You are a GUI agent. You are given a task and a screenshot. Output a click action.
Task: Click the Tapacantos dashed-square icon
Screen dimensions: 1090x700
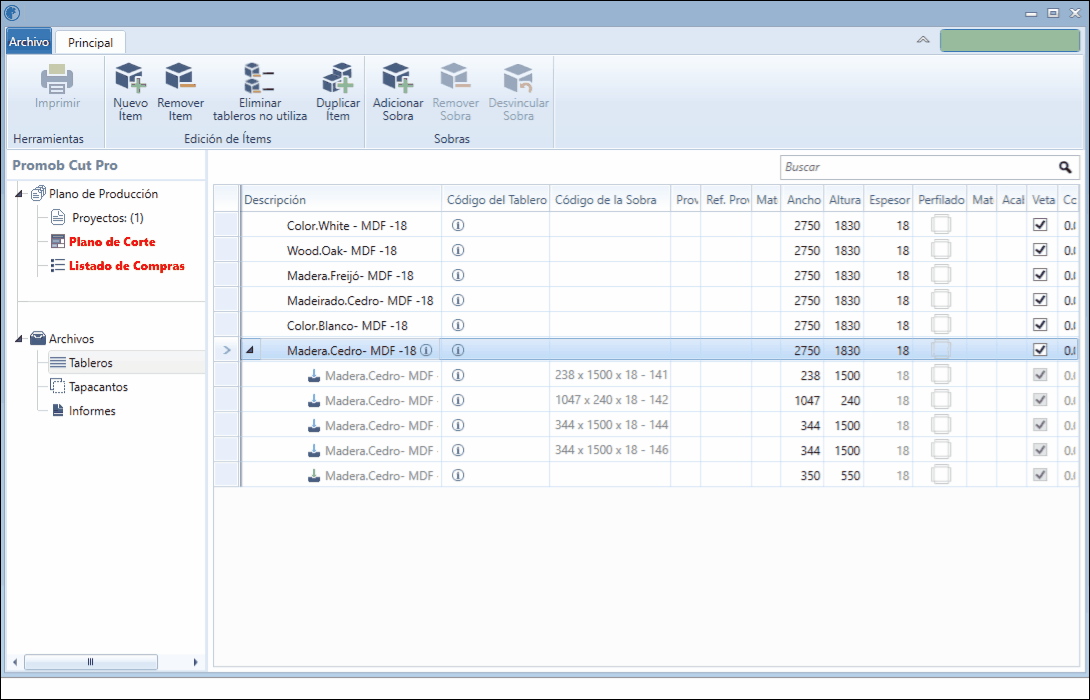58,386
